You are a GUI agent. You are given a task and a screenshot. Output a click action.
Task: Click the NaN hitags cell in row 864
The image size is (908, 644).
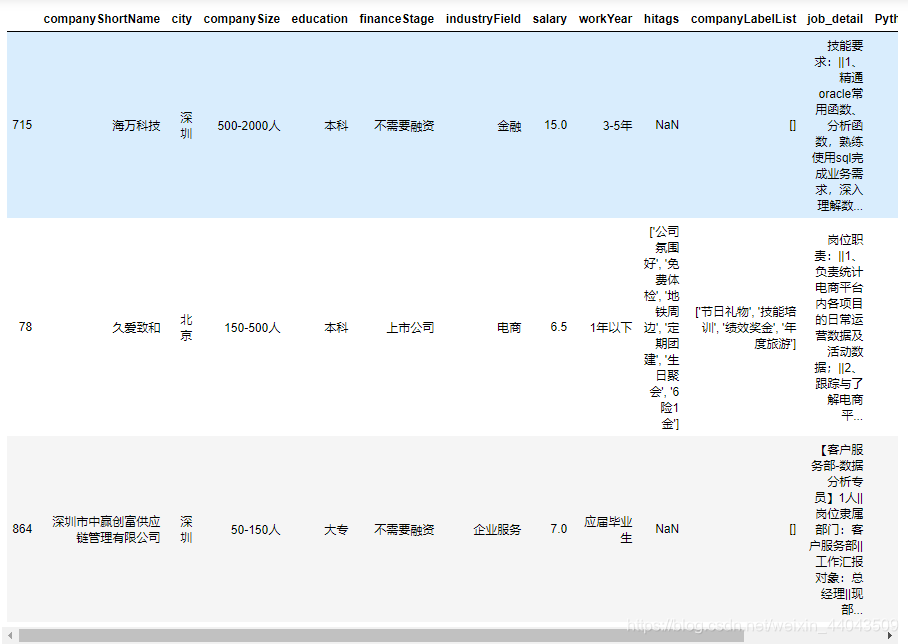point(667,529)
